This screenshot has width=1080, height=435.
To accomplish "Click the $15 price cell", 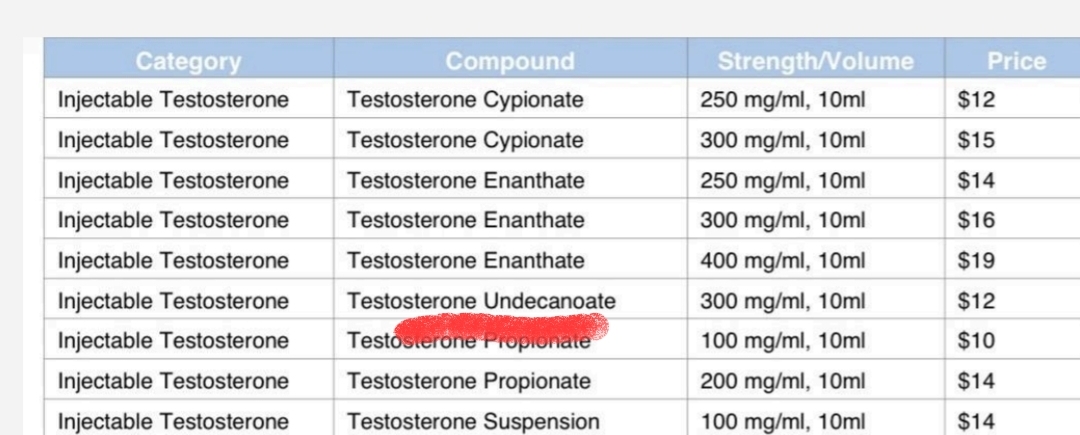I will pos(976,140).
